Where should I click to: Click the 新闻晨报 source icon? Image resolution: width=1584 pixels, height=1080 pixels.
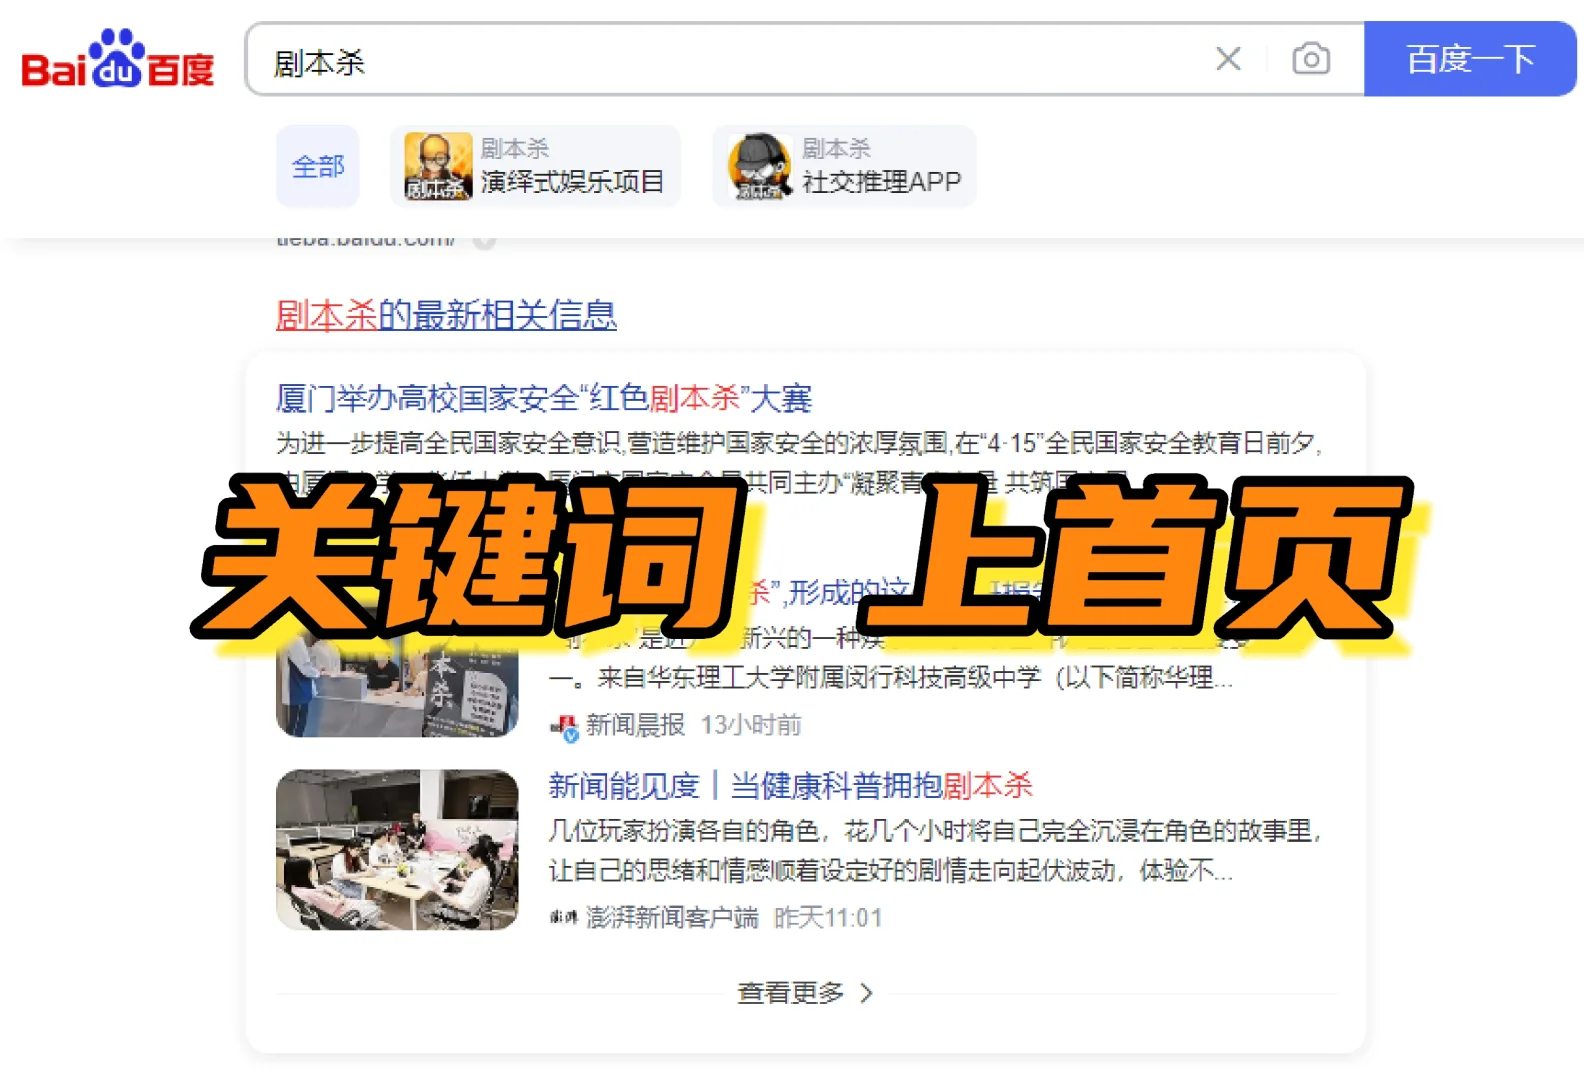point(564,727)
